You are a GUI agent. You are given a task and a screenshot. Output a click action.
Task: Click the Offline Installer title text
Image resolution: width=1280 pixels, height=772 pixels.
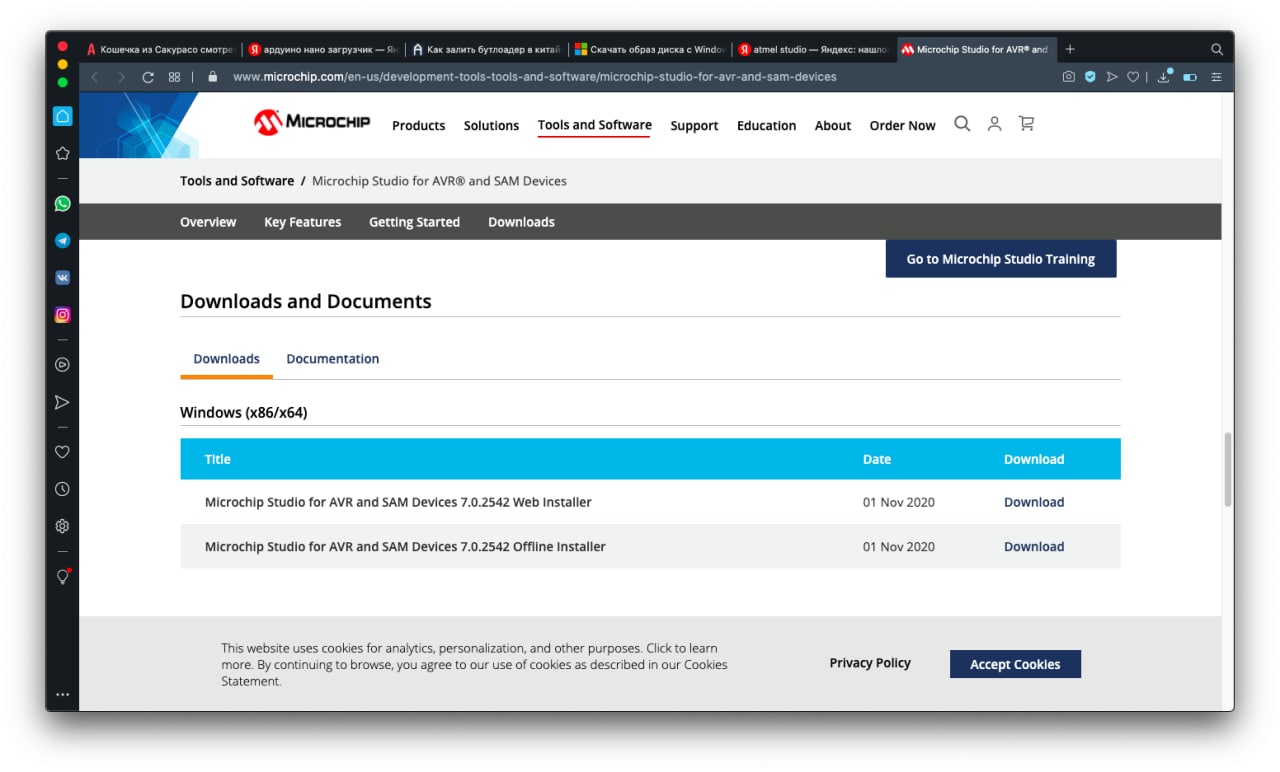[x=405, y=546]
